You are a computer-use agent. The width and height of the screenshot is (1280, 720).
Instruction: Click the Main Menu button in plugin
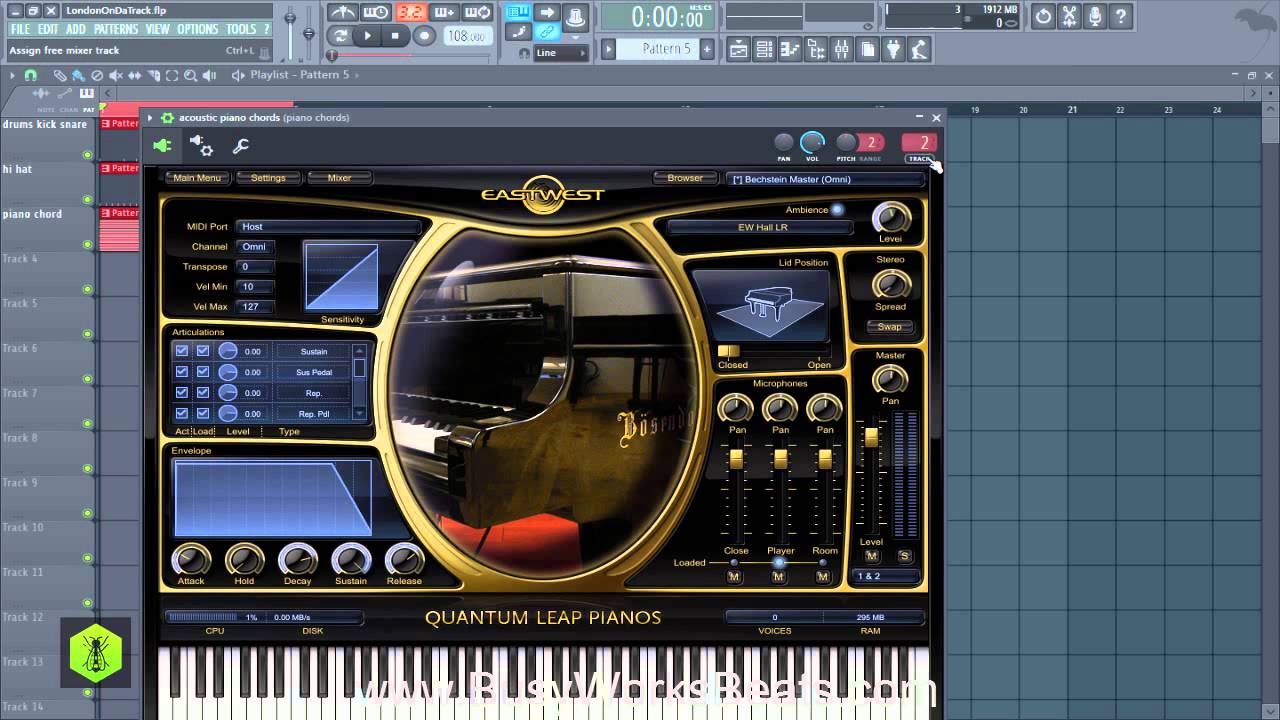pos(197,178)
